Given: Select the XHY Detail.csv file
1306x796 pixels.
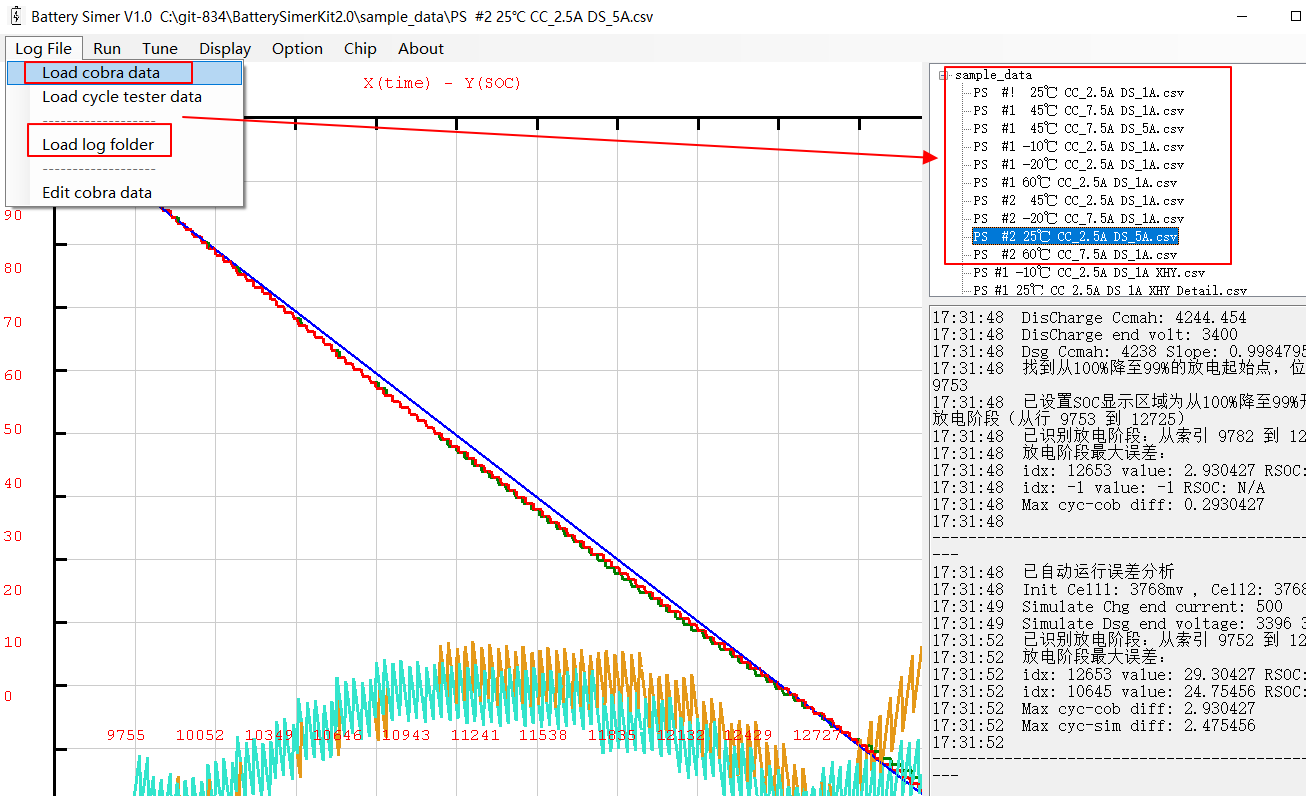Looking at the screenshot, I should pos(1110,291).
